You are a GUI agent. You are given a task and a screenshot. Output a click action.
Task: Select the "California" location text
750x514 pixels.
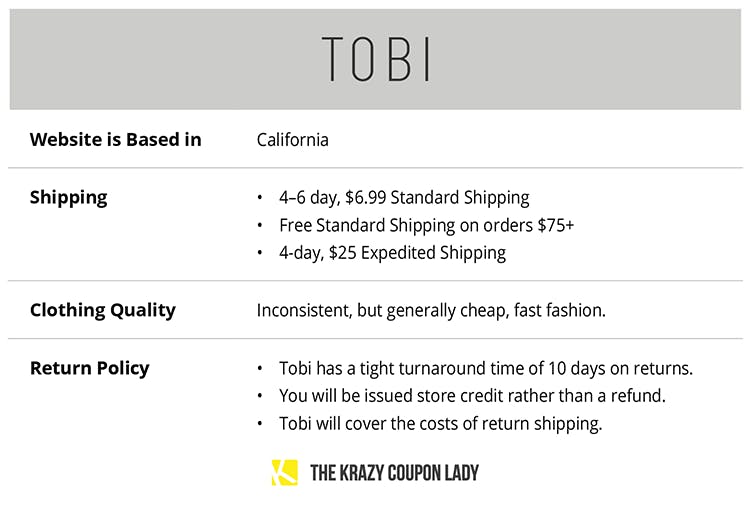[292, 140]
